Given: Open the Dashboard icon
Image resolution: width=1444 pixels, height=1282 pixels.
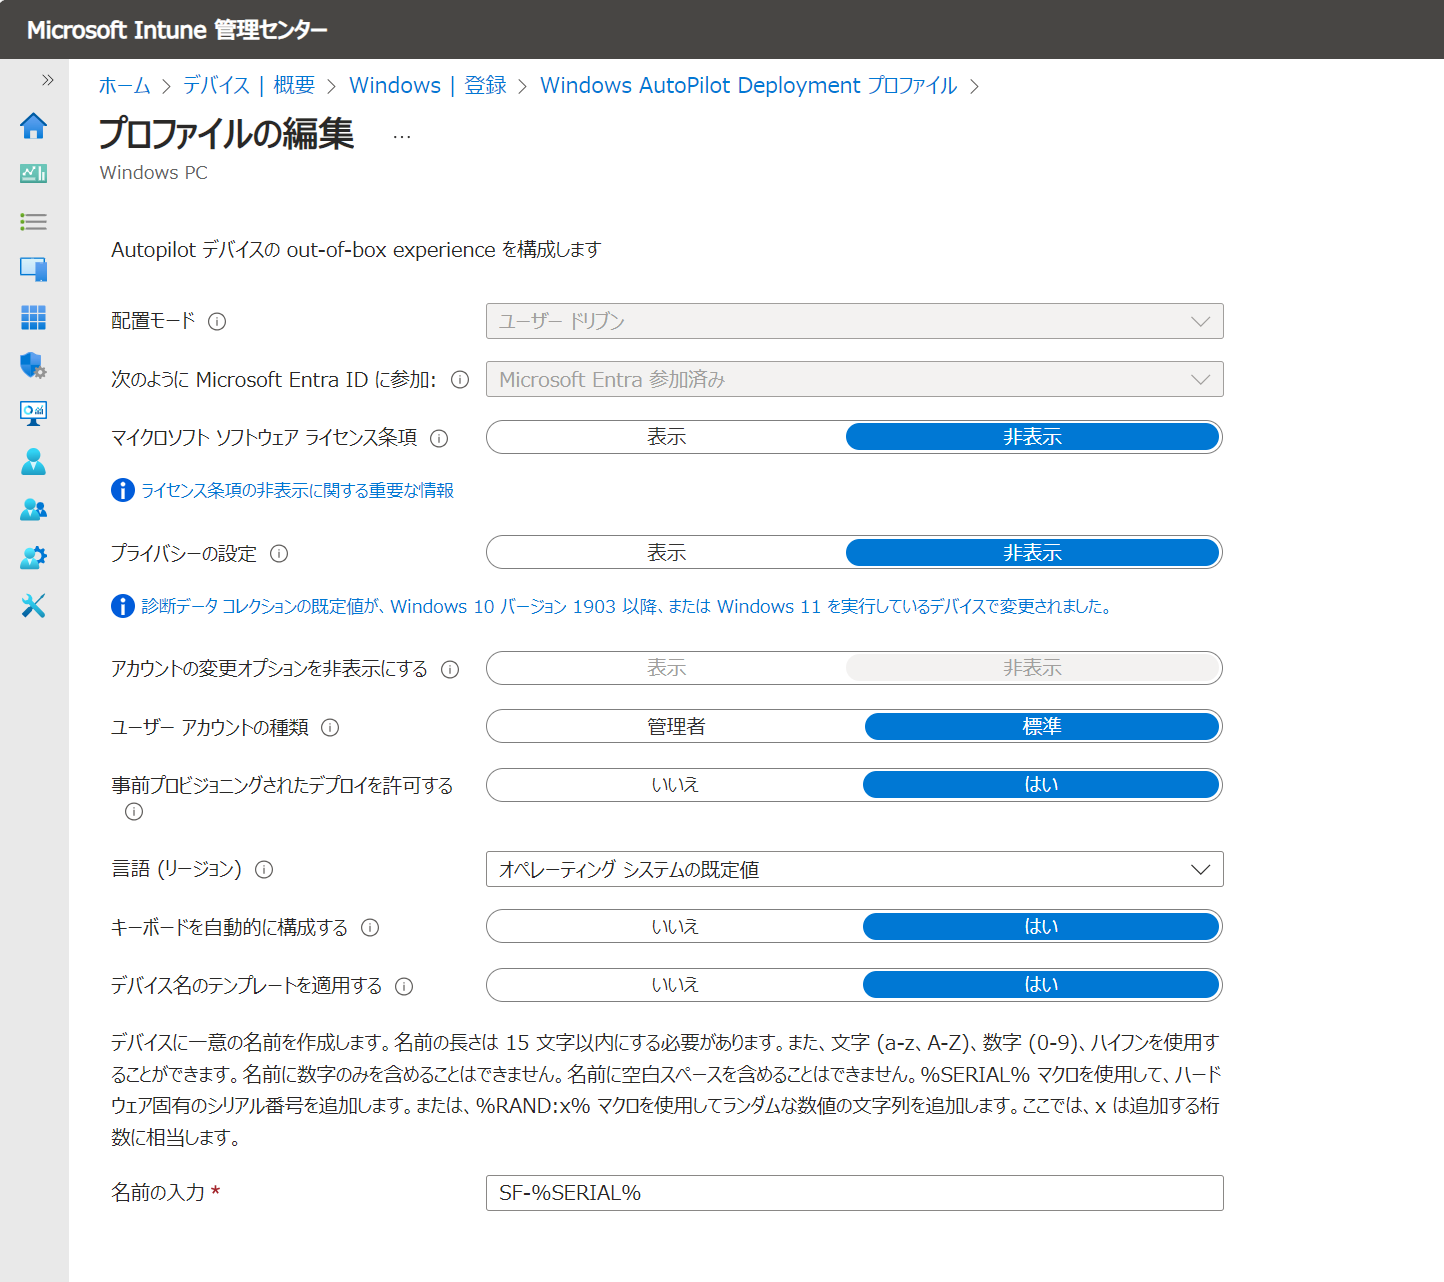Looking at the screenshot, I should [x=33, y=173].
